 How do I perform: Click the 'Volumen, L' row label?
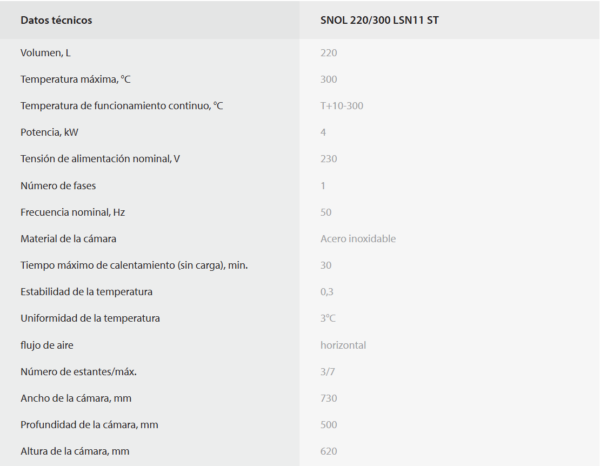[x=46, y=52]
